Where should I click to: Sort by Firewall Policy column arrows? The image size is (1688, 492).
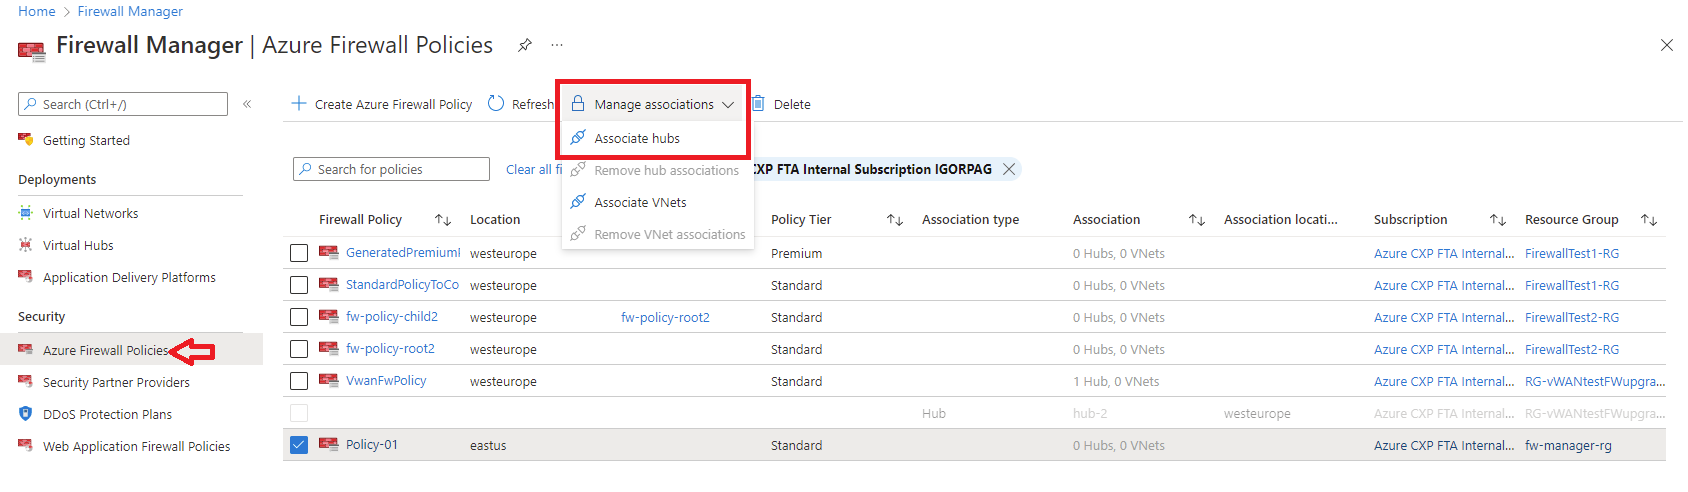tap(442, 220)
